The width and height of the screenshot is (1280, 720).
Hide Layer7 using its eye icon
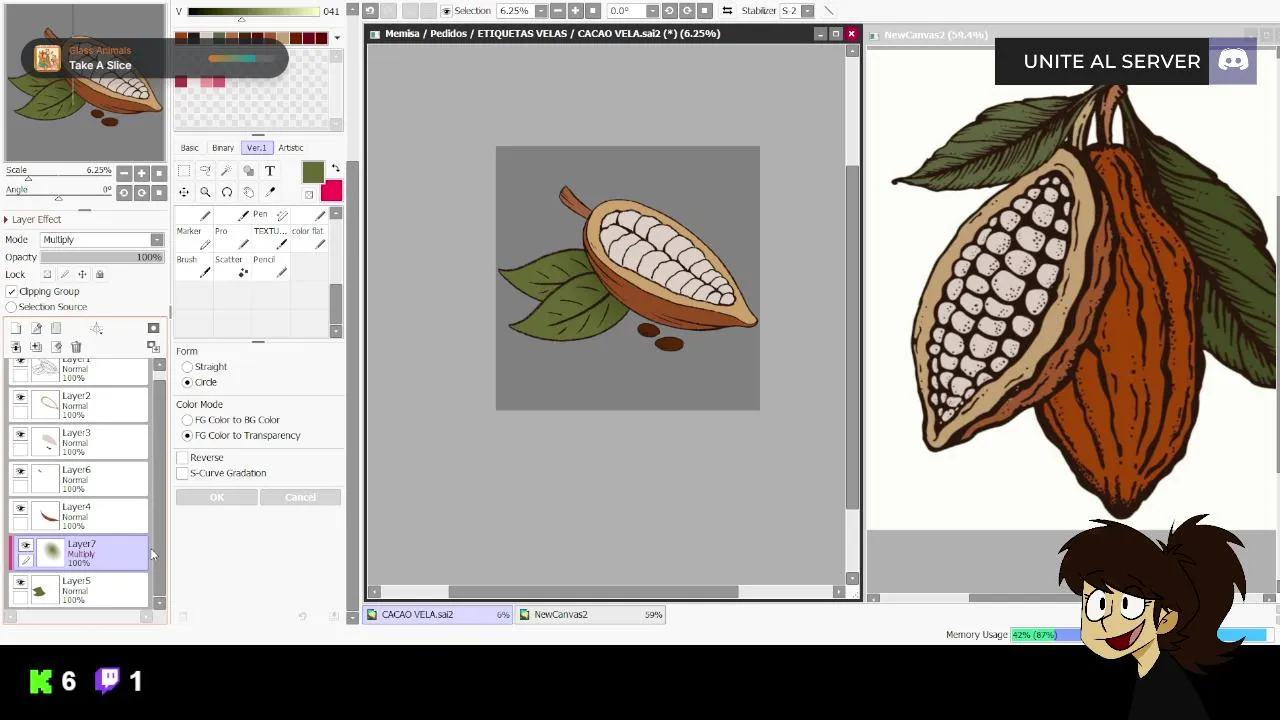coord(26,546)
